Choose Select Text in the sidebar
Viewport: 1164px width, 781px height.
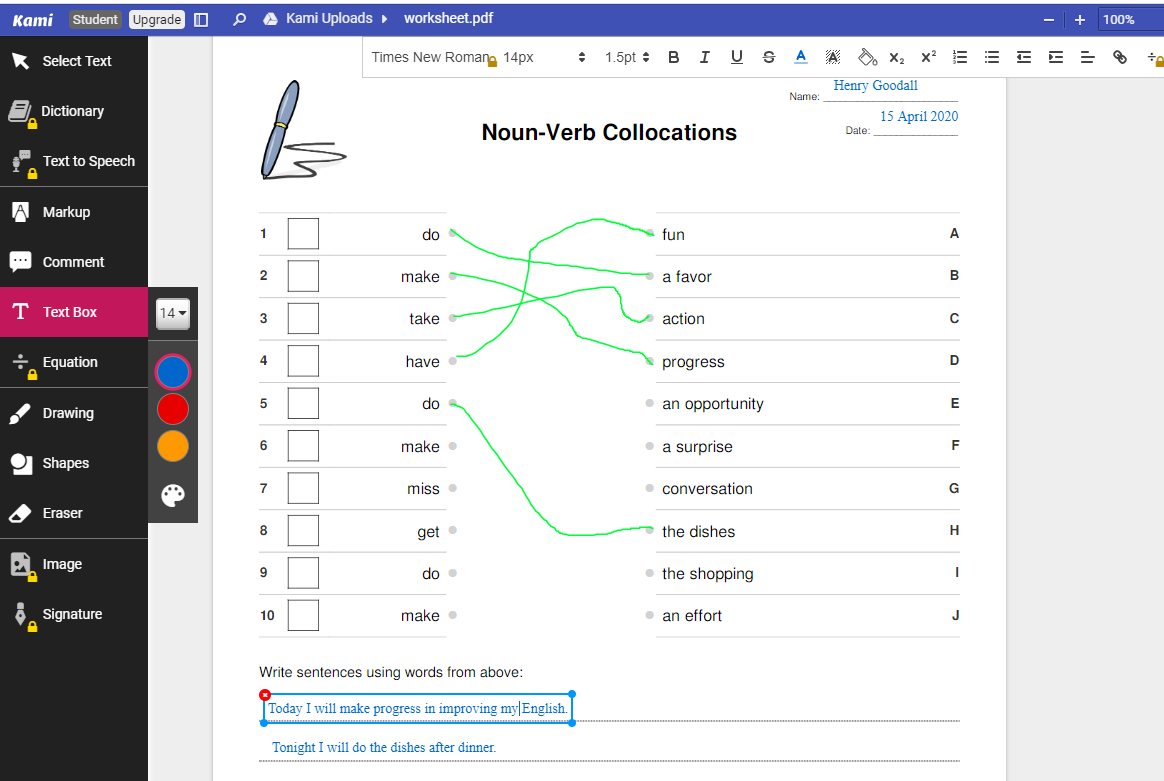[73, 61]
